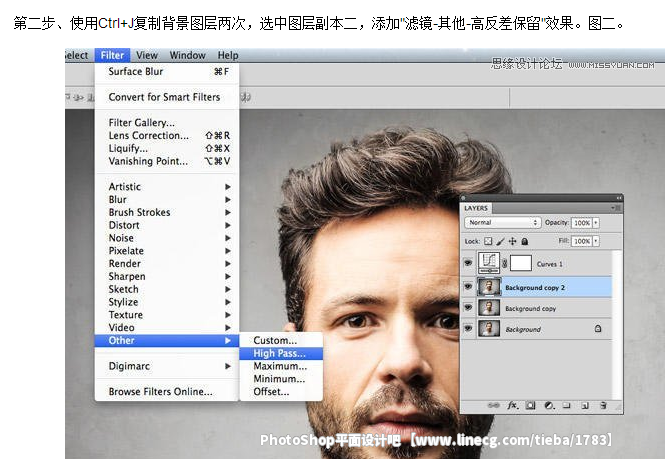Open the Fill slider arrow
This screenshot has width=668, height=459.
pyautogui.click(x=596, y=241)
